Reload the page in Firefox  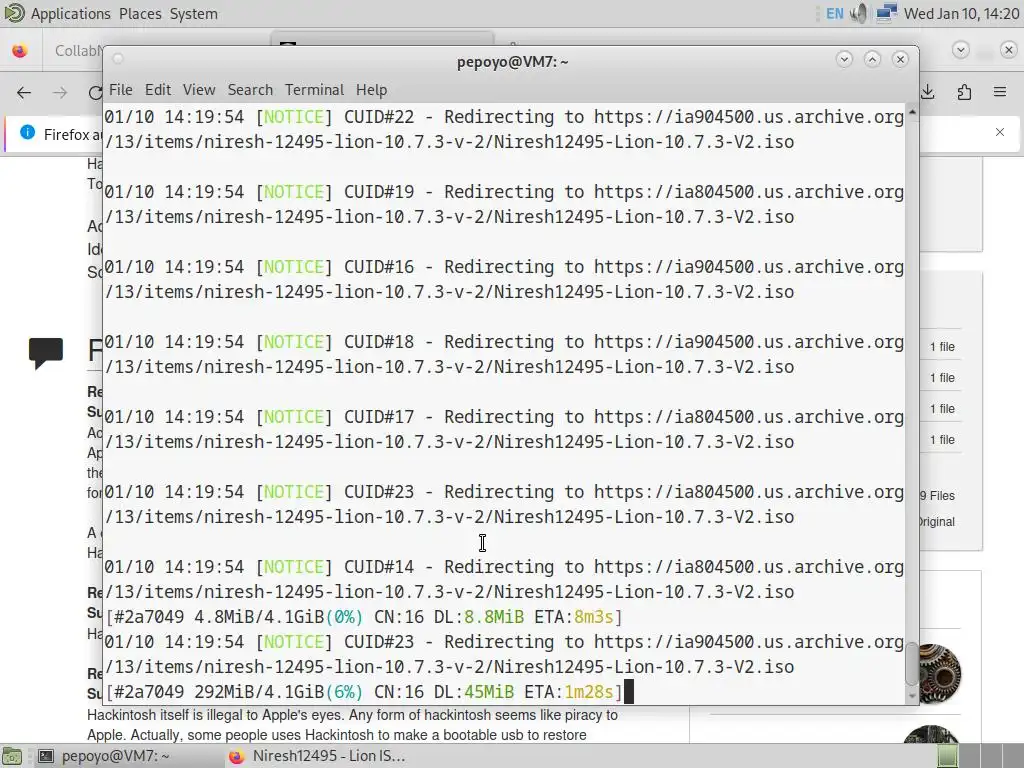tap(95, 93)
